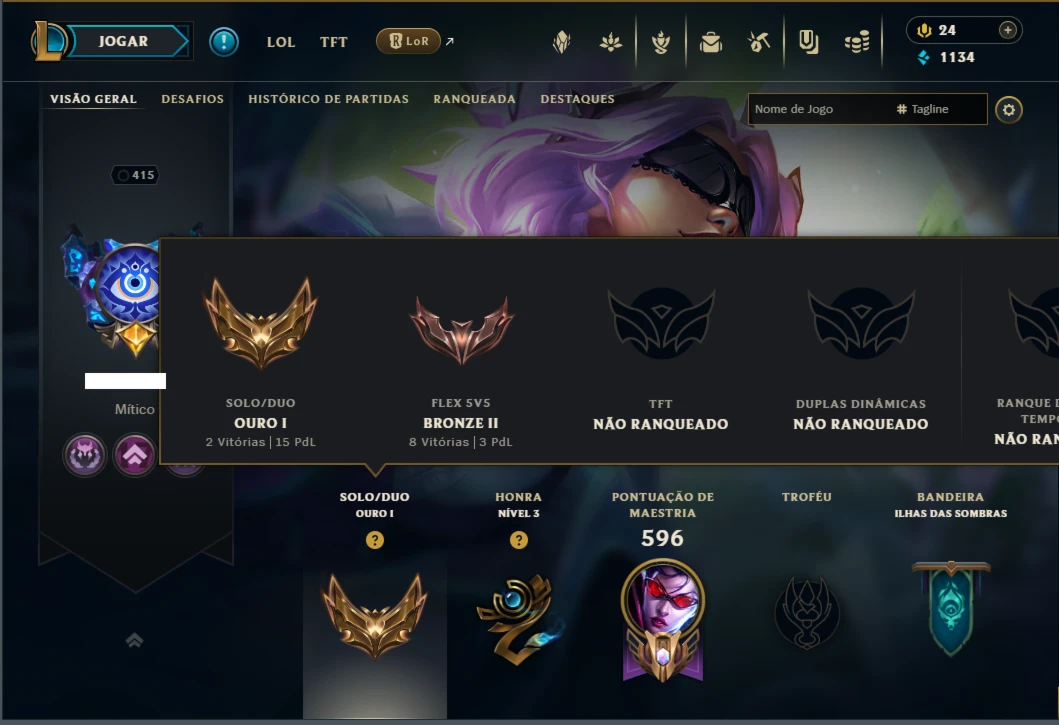Click the plus button to buy RP
This screenshot has width=1059, height=725.
pyautogui.click(x=1007, y=30)
